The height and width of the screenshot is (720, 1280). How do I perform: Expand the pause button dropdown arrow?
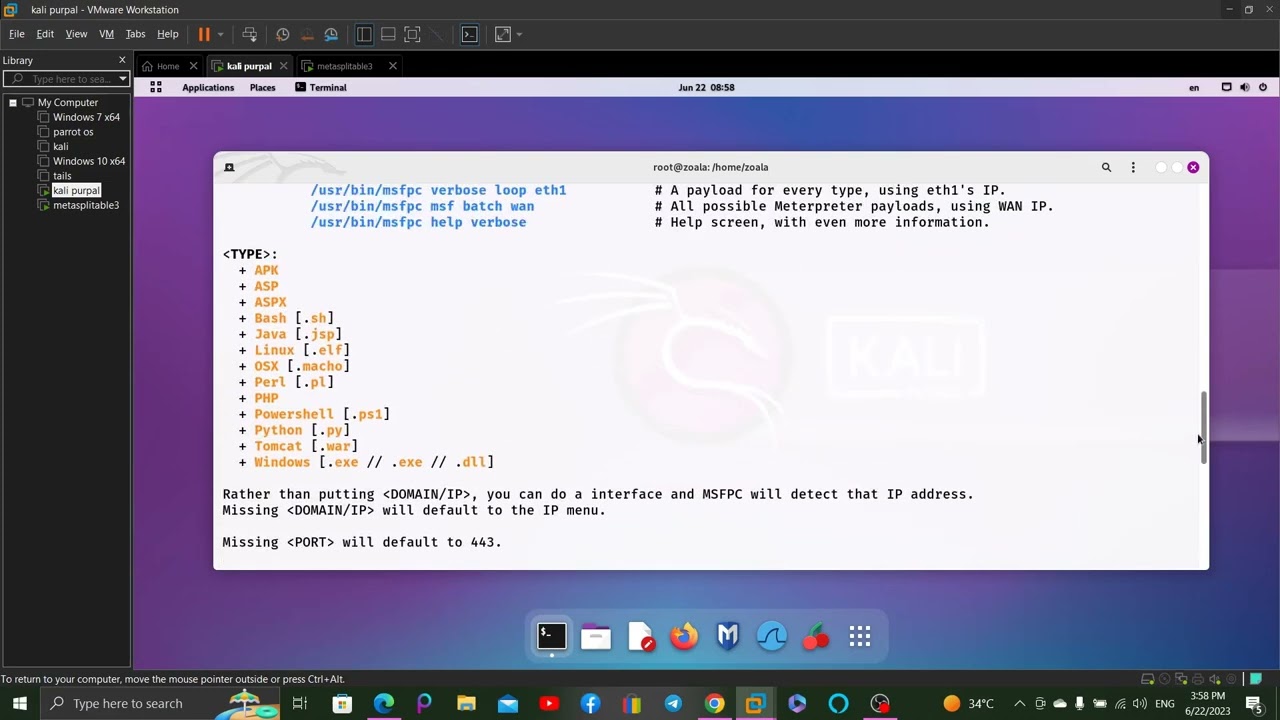click(220, 34)
